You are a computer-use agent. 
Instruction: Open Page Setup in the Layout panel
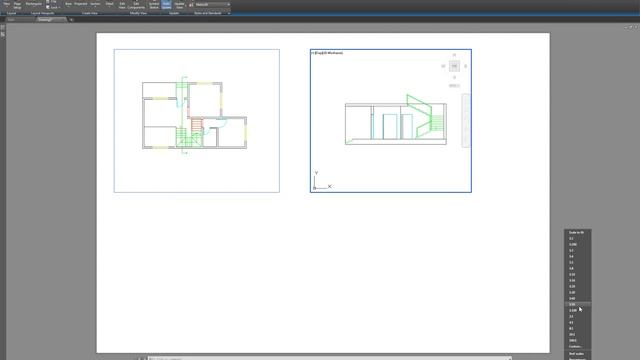17,5
